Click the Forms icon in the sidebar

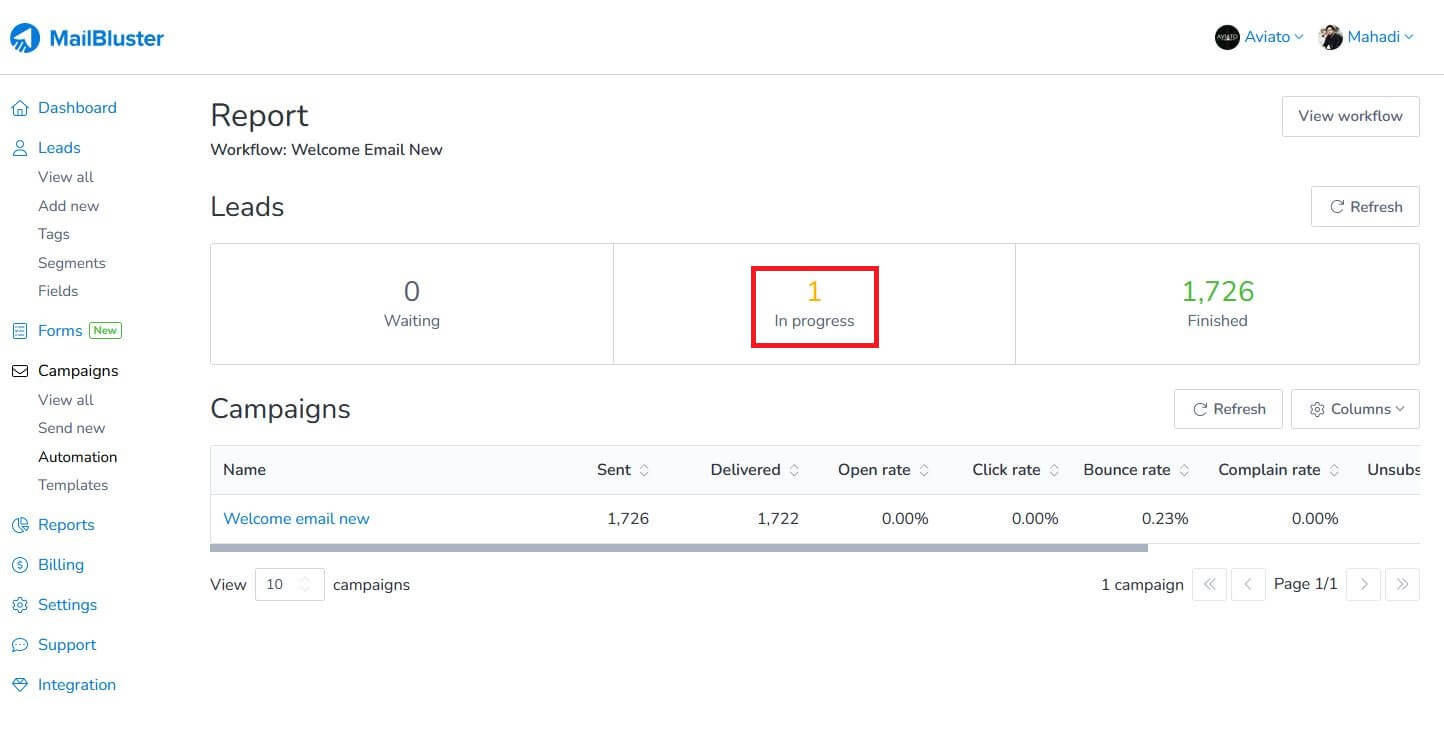coord(19,330)
